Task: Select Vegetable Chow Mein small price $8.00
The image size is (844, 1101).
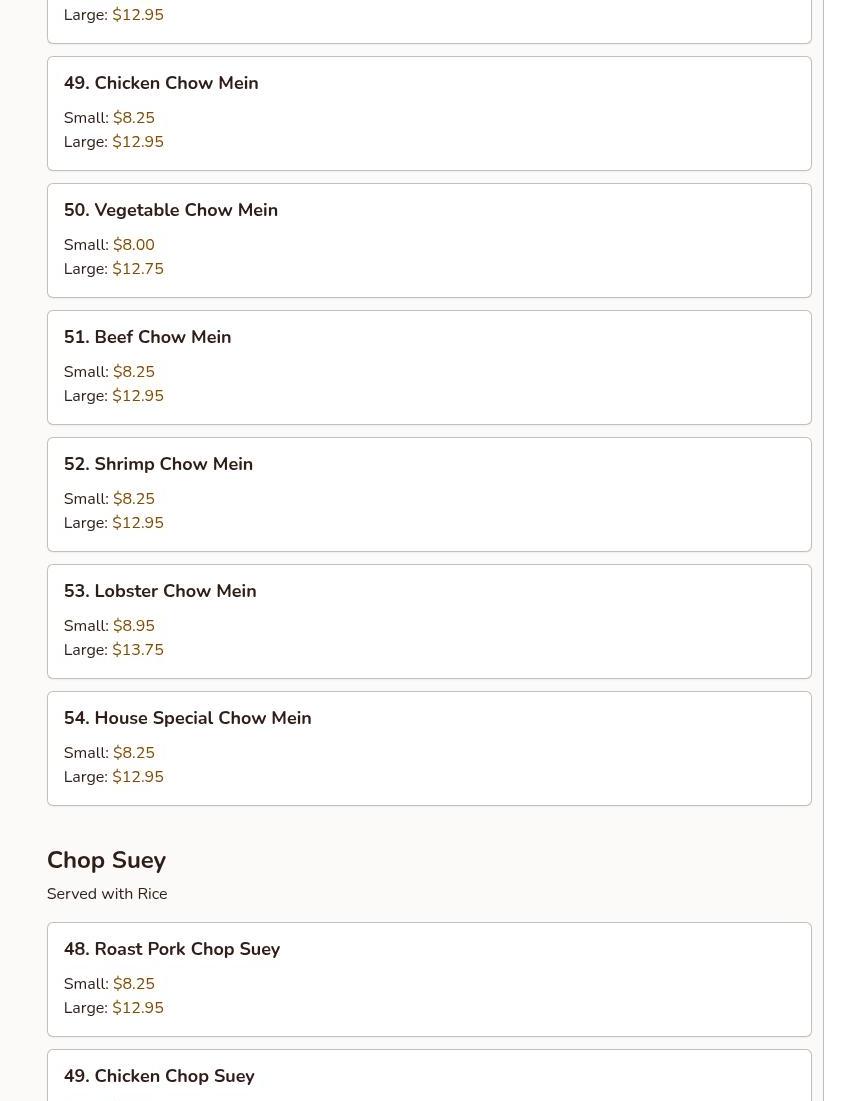Action: (x=134, y=245)
